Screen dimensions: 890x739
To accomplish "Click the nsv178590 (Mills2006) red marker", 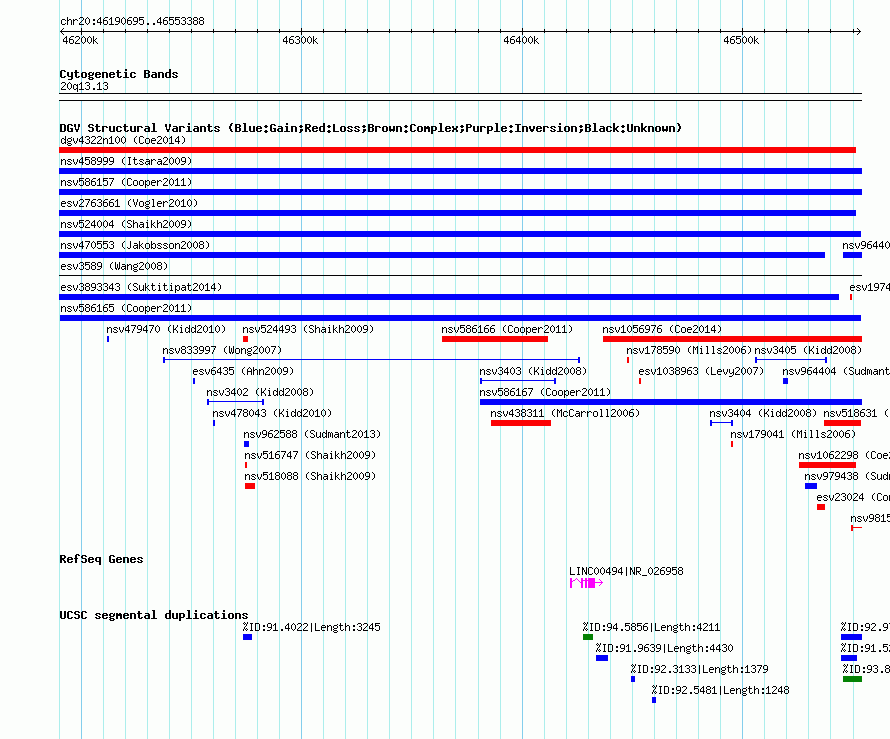I will [628, 360].
